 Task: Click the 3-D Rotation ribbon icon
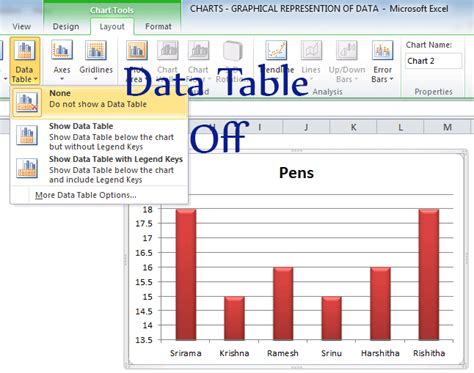coord(232,50)
